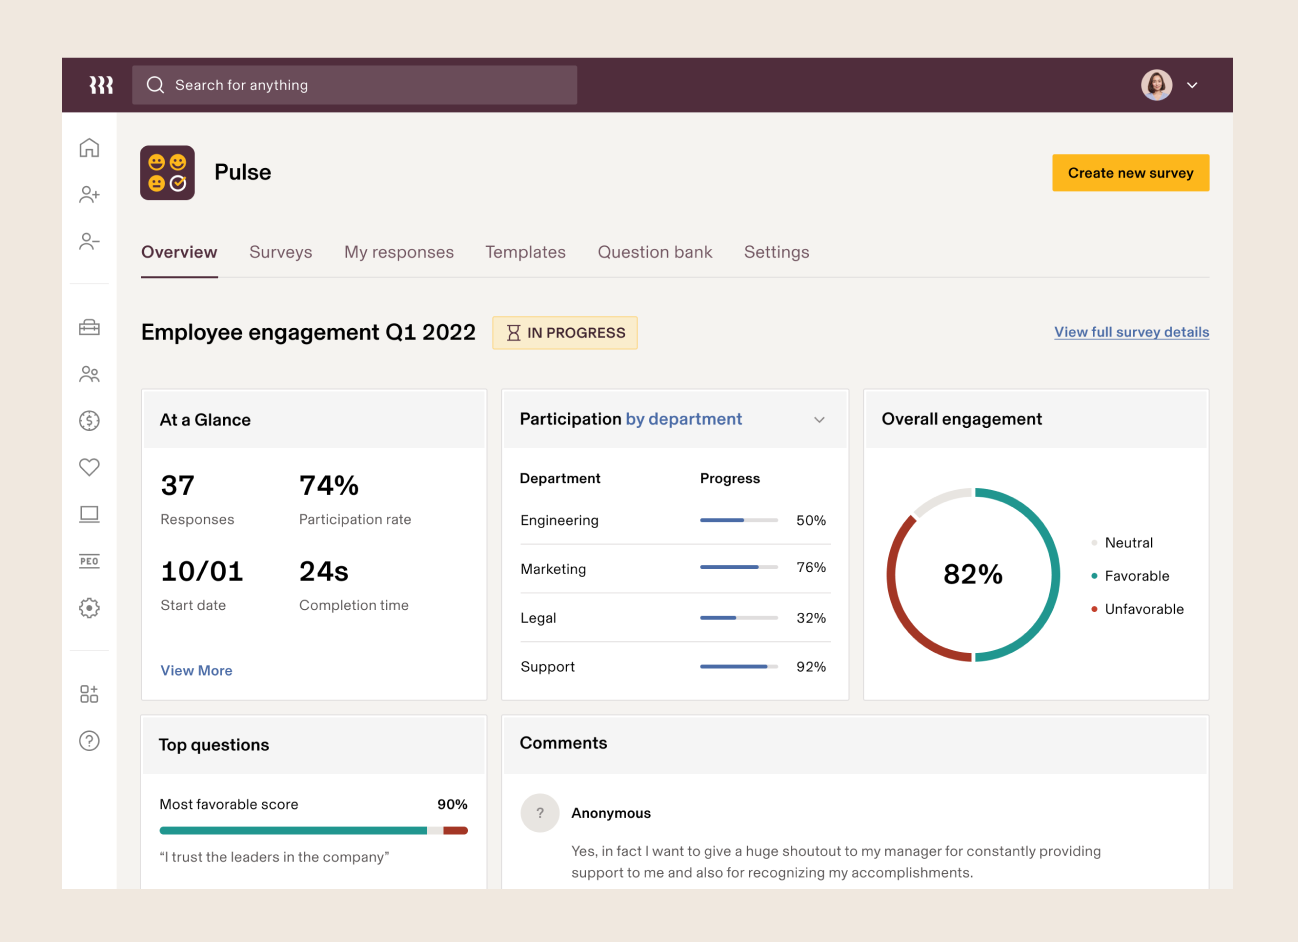The height and width of the screenshot is (942, 1298).
Task: Click the IN PROGRESS status badge
Action: (x=565, y=333)
